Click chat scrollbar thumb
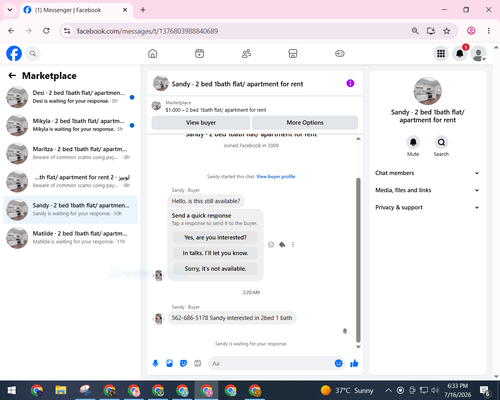500x400 pixels. pos(358,260)
